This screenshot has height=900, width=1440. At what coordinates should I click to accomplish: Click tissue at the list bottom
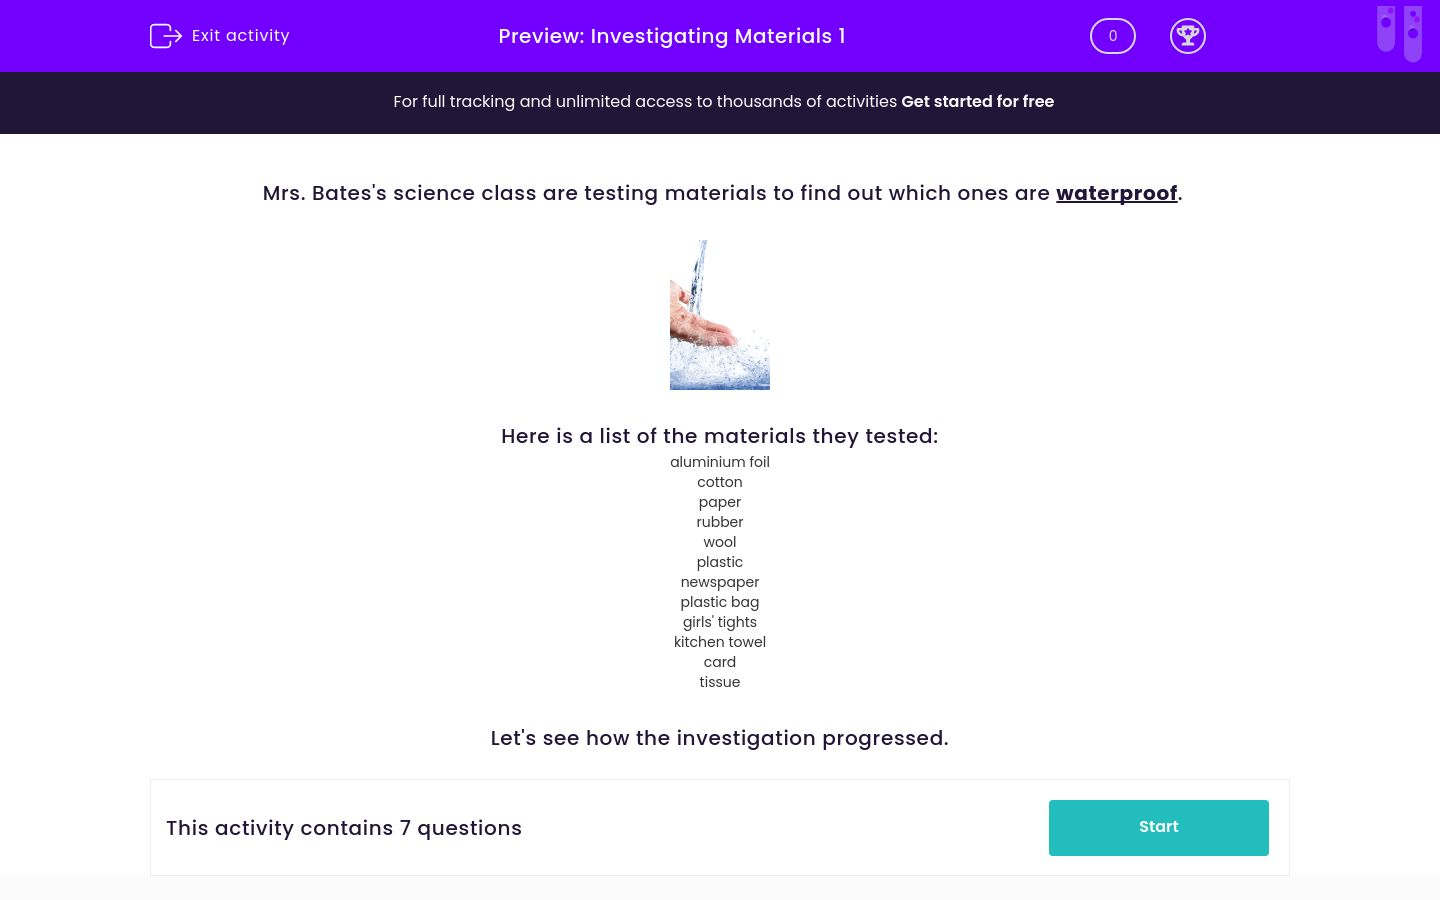click(719, 682)
